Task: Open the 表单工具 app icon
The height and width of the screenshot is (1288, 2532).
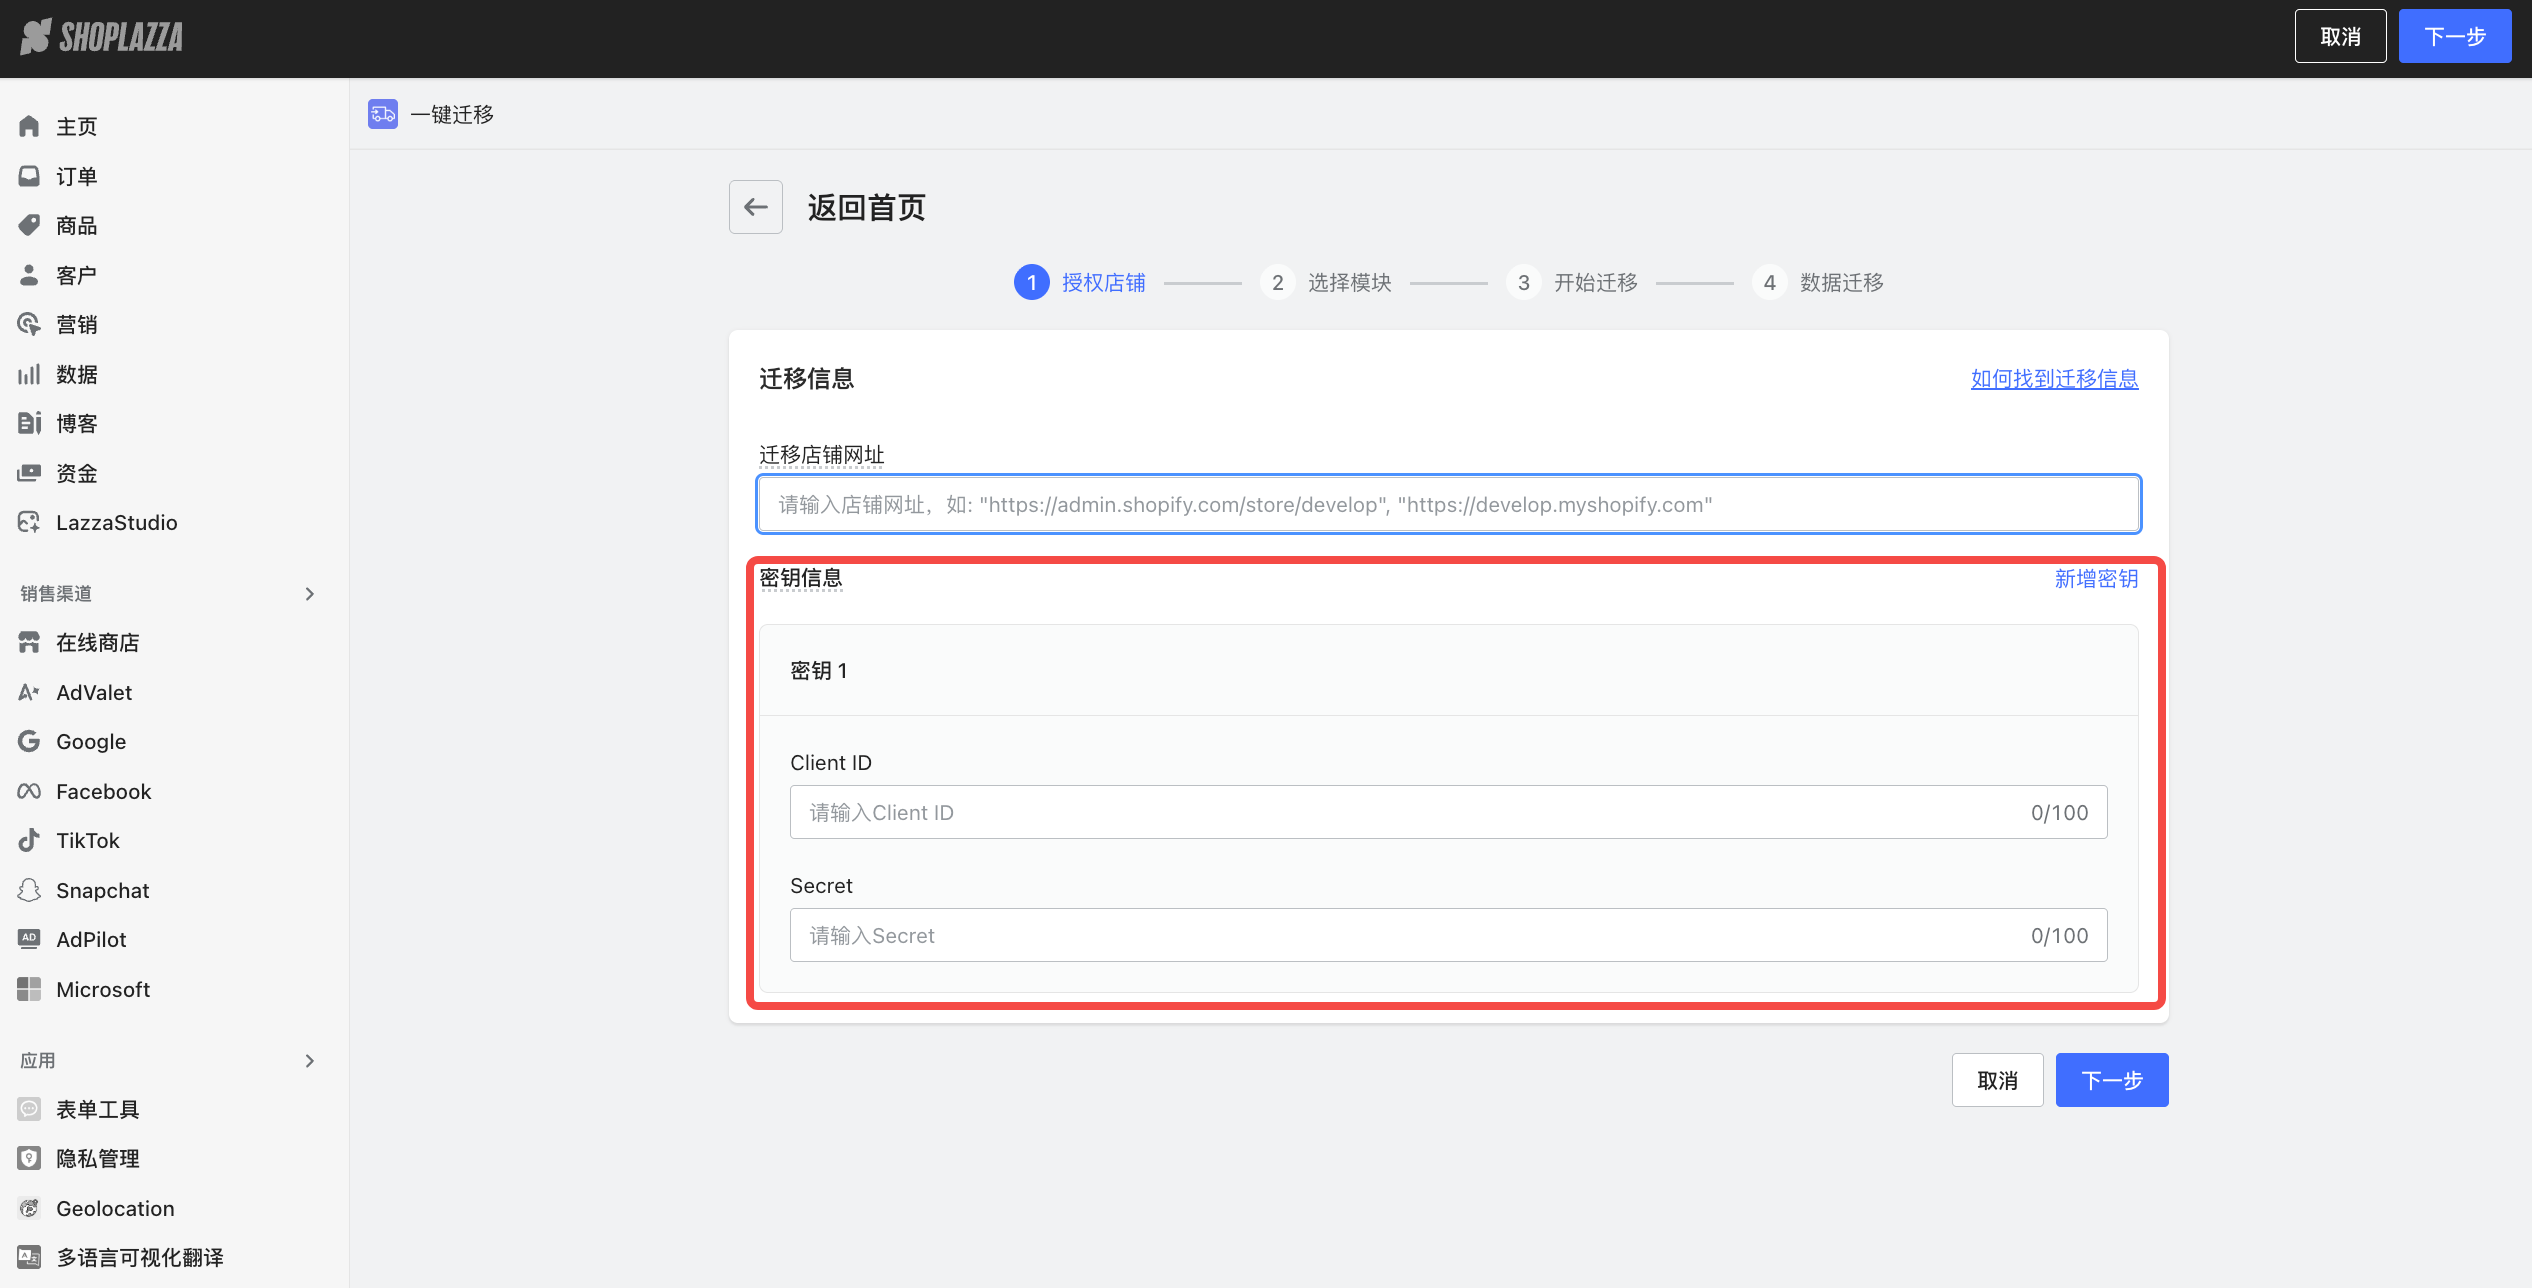Action: pyautogui.click(x=29, y=1109)
